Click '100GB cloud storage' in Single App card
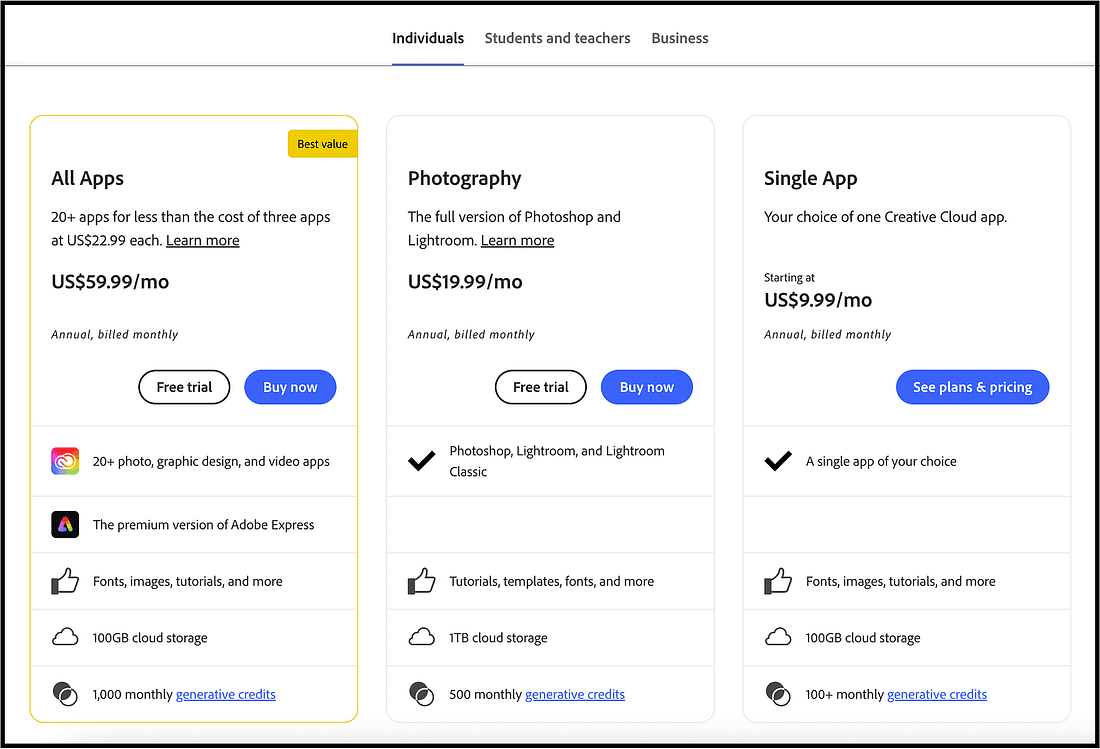Image resolution: width=1100 pixels, height=749 pixels. [863, 638]
